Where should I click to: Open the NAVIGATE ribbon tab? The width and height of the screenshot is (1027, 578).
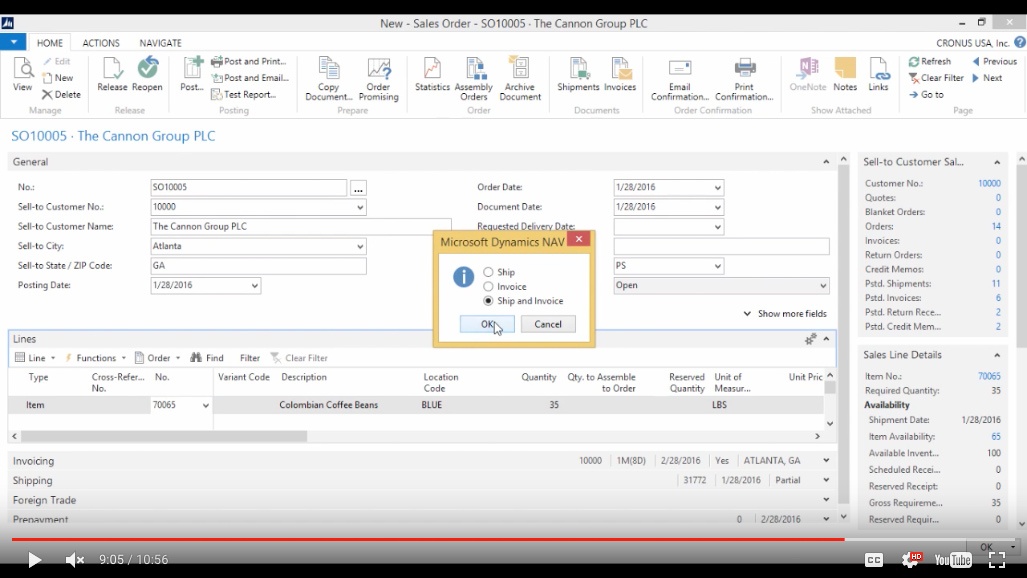(160, 43)
